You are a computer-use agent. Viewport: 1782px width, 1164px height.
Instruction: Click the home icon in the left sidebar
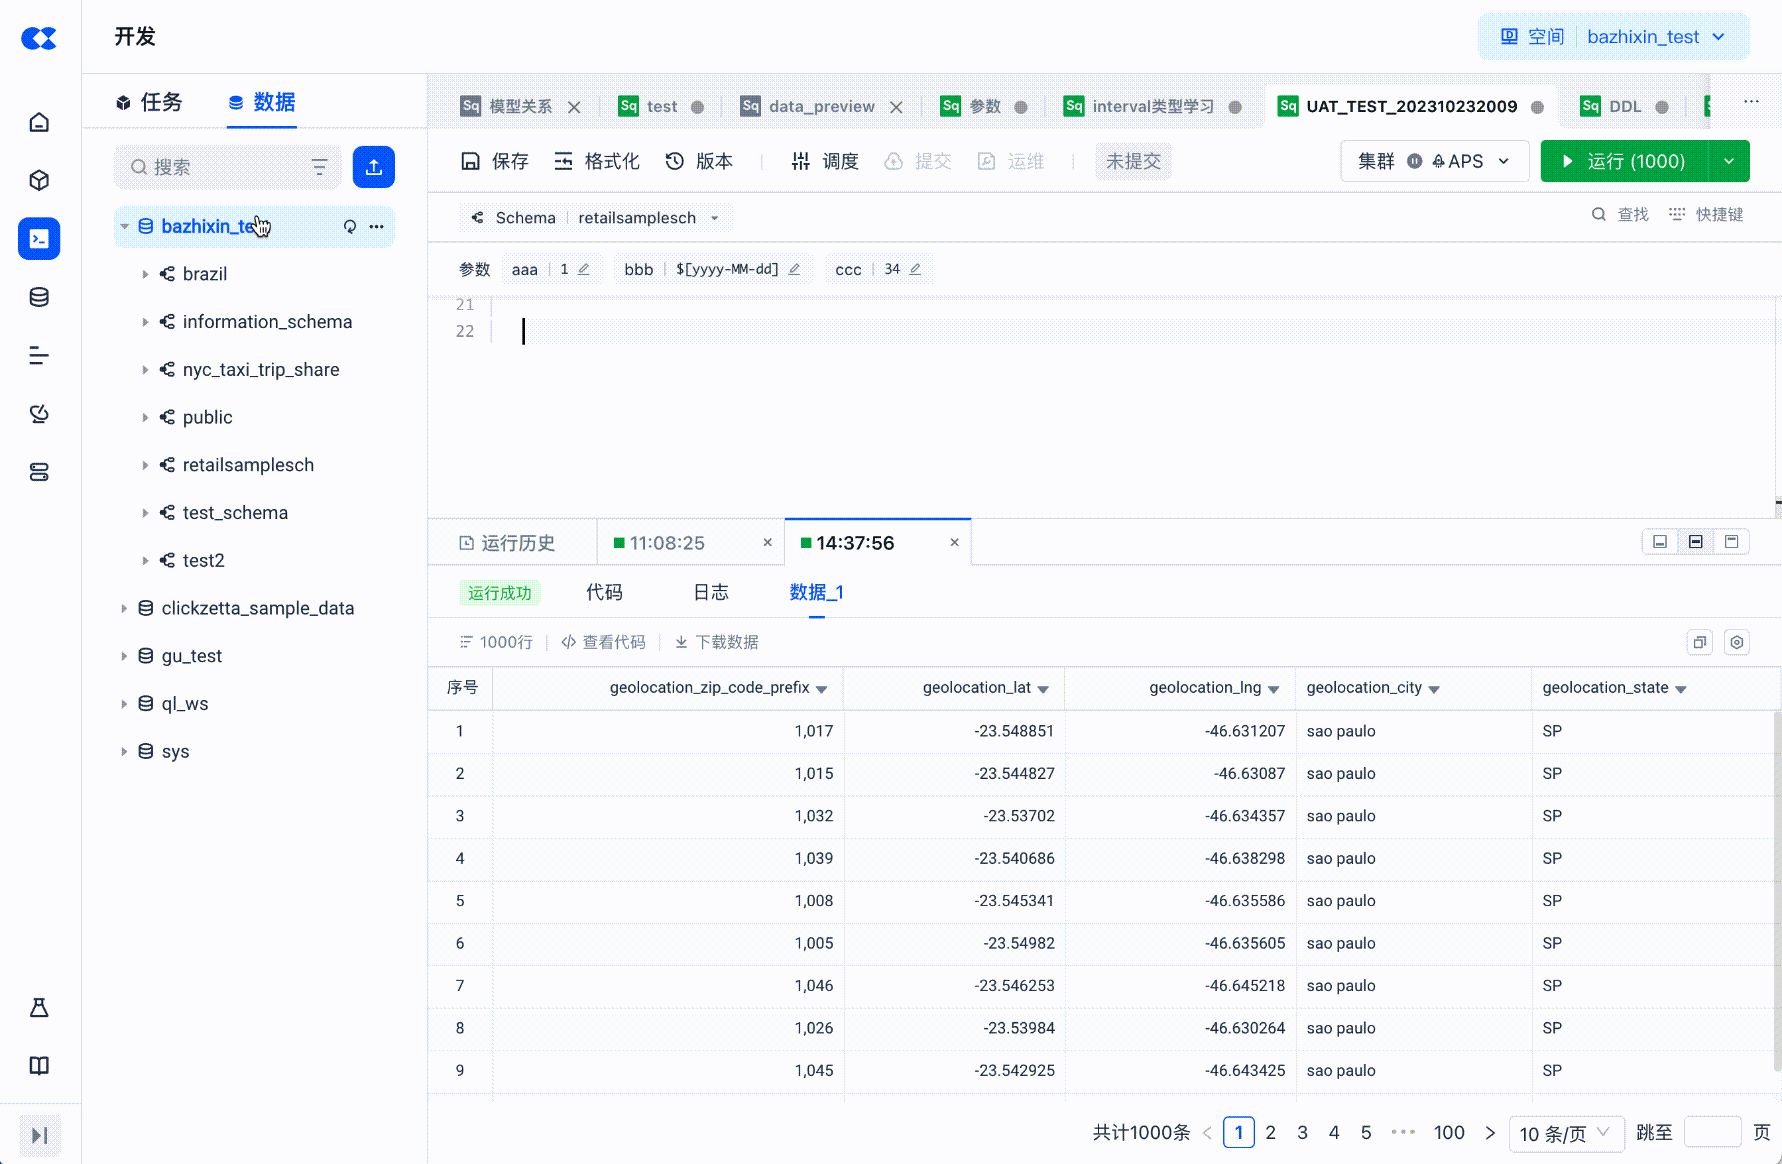(x=39, y=122)
